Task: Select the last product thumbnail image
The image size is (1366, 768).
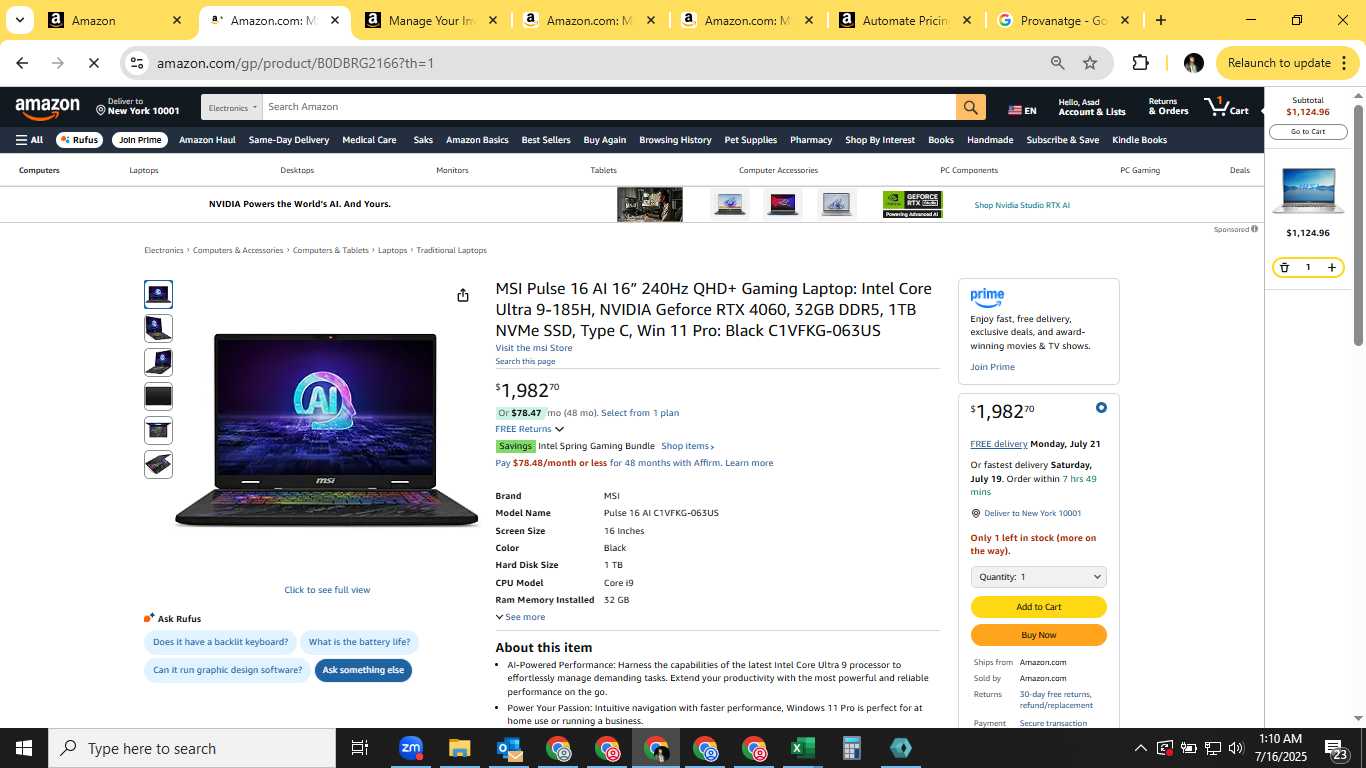Action: coord(158,464)
